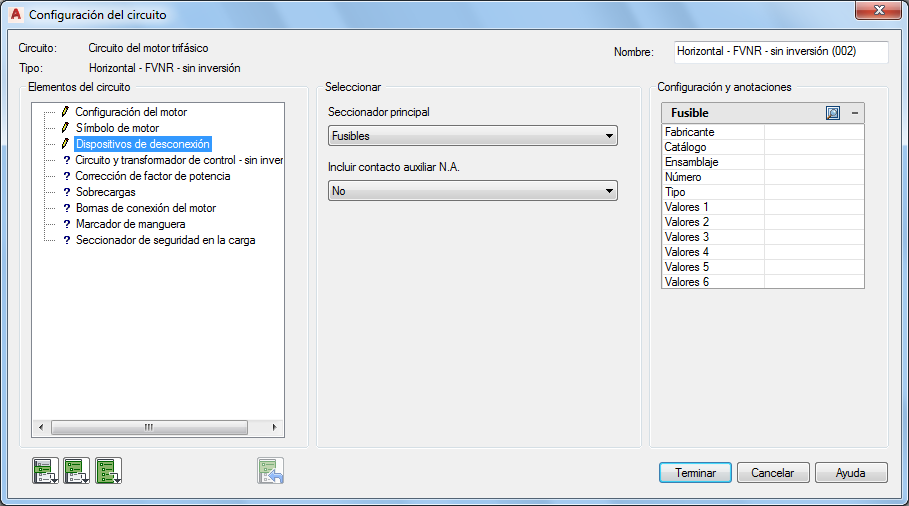The height and width of the screenshot is (506, 909).
Task: Click the Ayuda button
Action: (x=850, y=472)
